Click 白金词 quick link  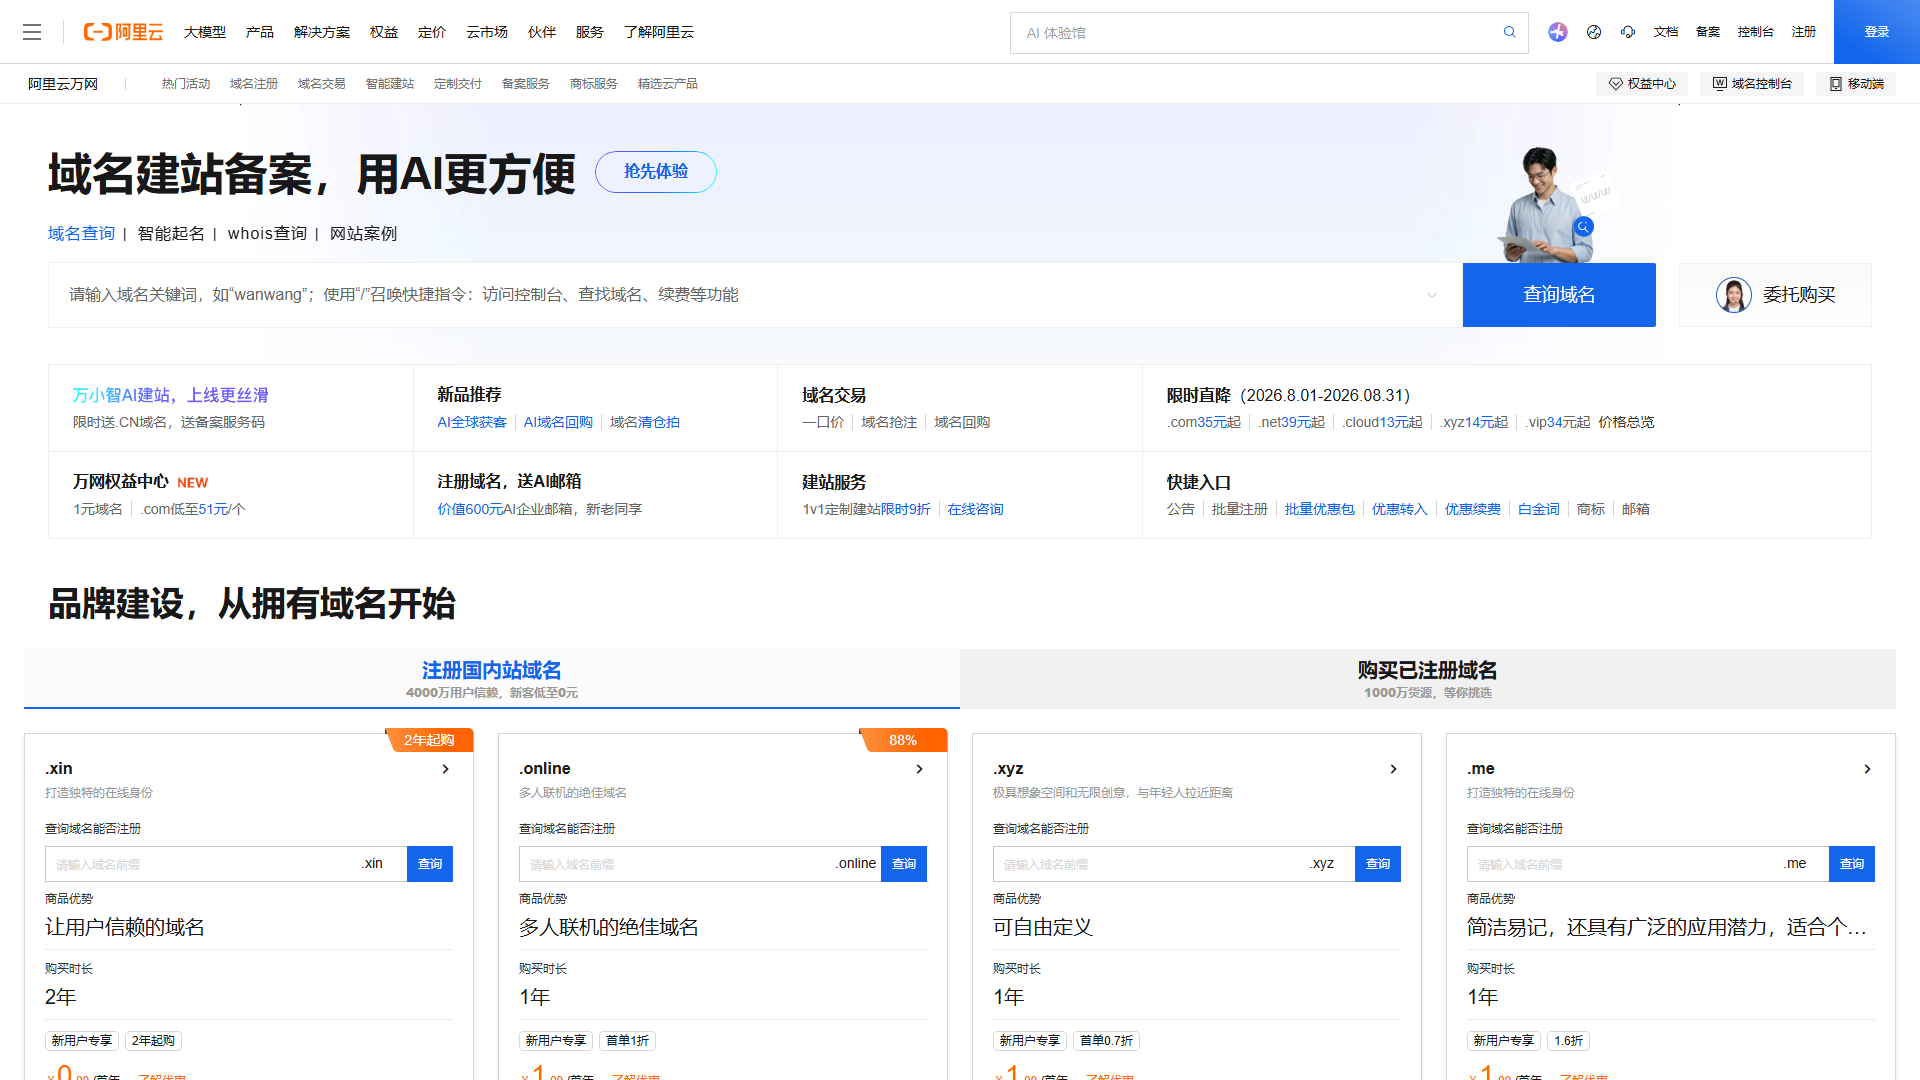tap(1539, 510)
